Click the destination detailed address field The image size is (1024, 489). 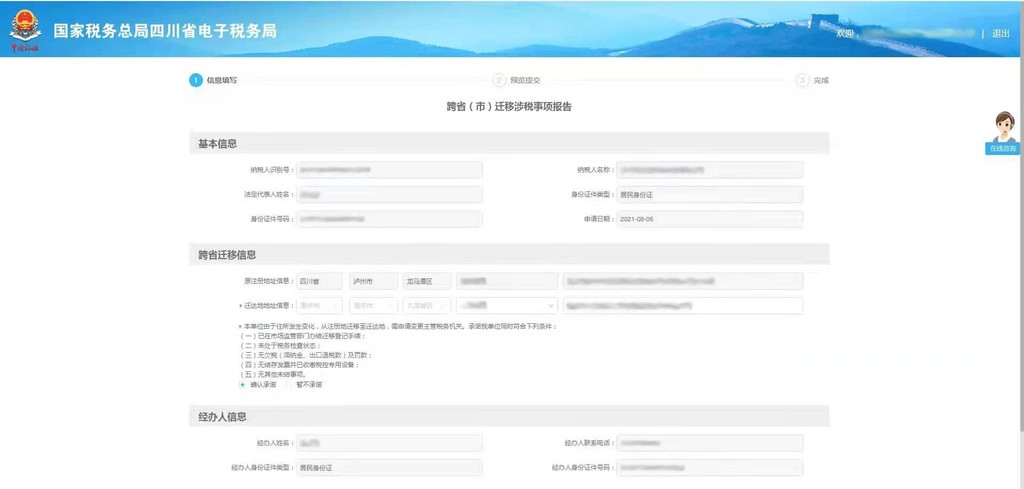click(x=683, y=306)
